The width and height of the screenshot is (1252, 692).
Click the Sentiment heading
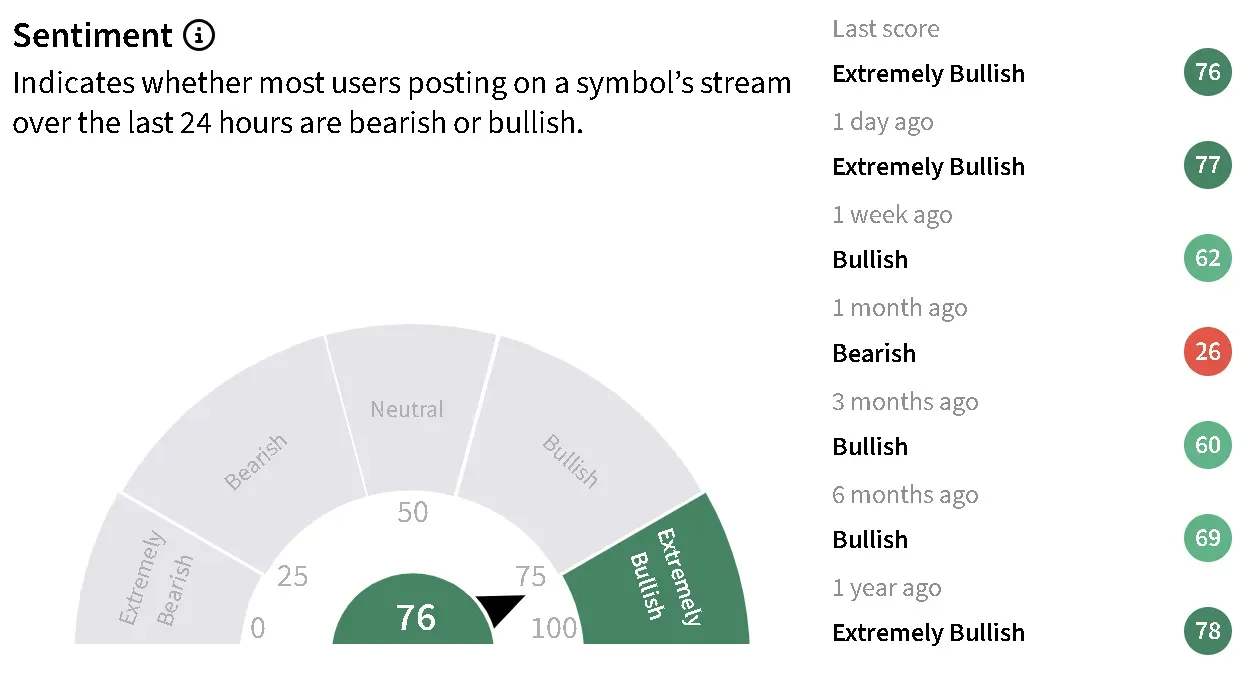coord(92,37)
